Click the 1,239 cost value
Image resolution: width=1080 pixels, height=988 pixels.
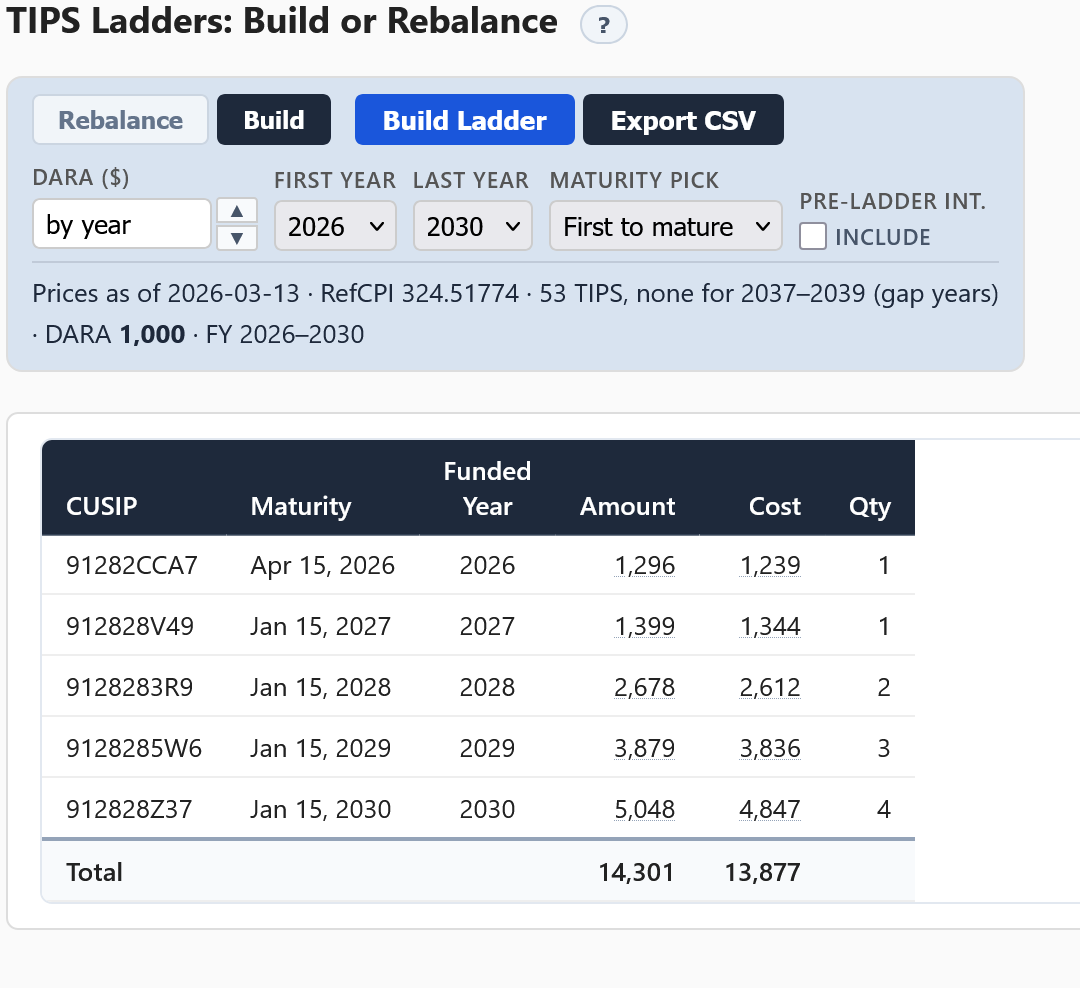[770, 566]
